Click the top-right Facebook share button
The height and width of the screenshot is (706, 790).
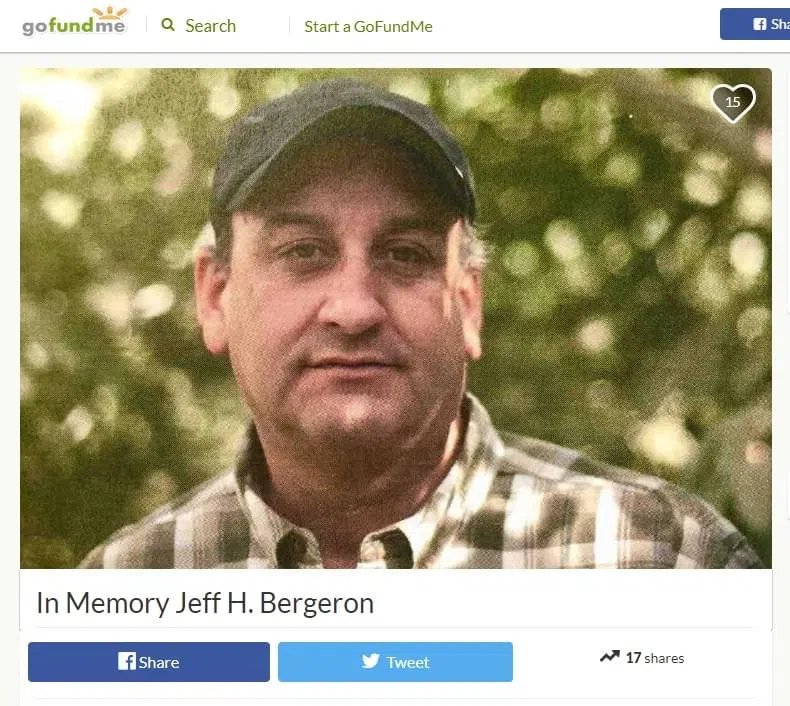755,24
